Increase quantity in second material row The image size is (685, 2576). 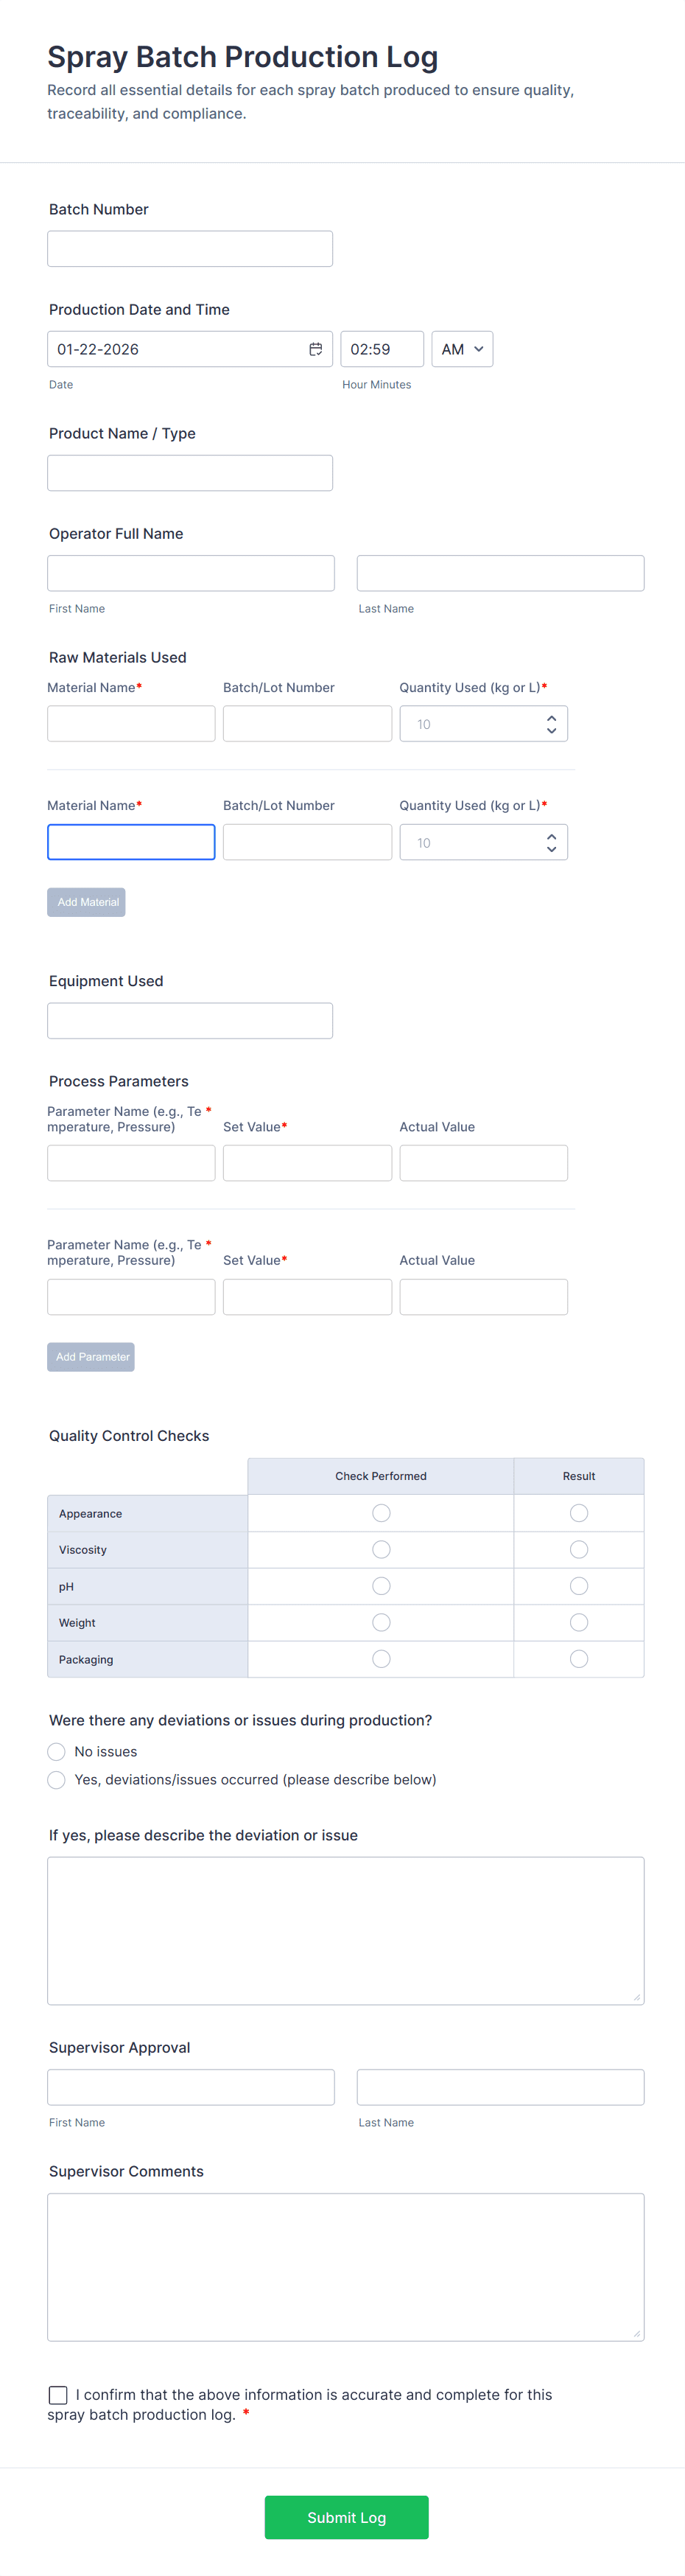pyautogui.click(x=551, y=836)
